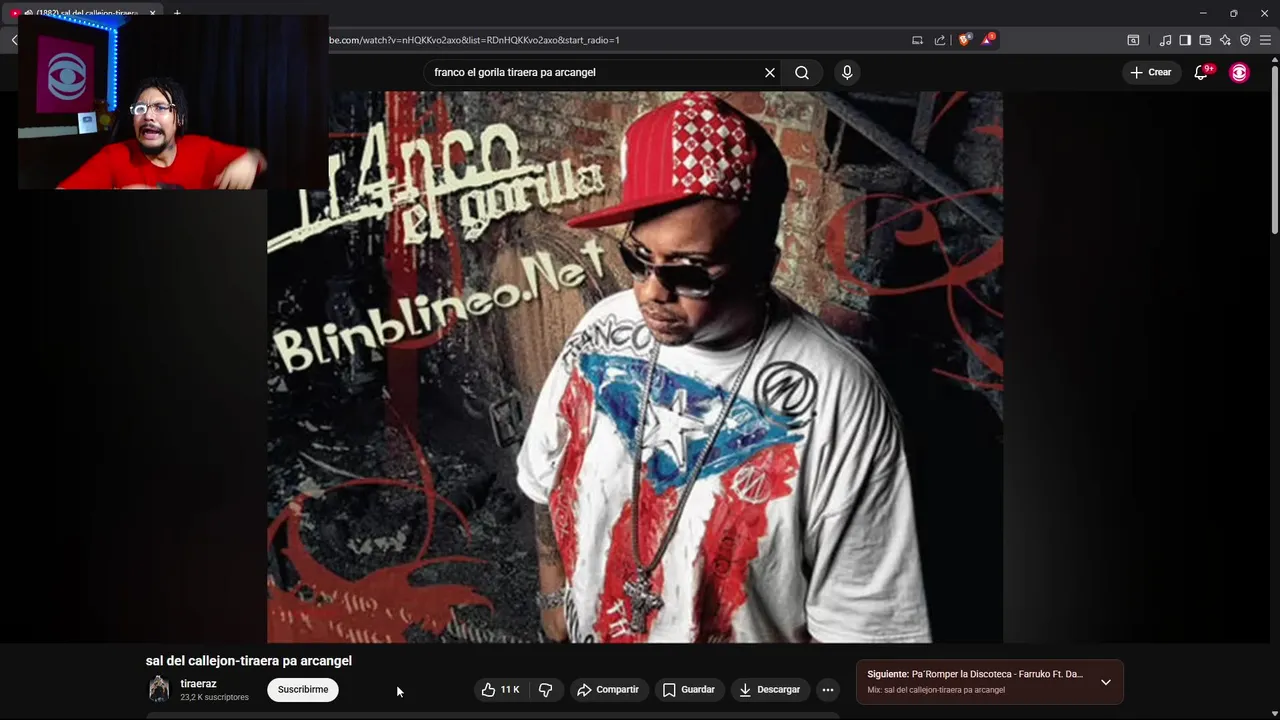Screen dimensions: 1280x720
Task: Click the '23,2 K suscriptores' text
Action: pos(214,697)
